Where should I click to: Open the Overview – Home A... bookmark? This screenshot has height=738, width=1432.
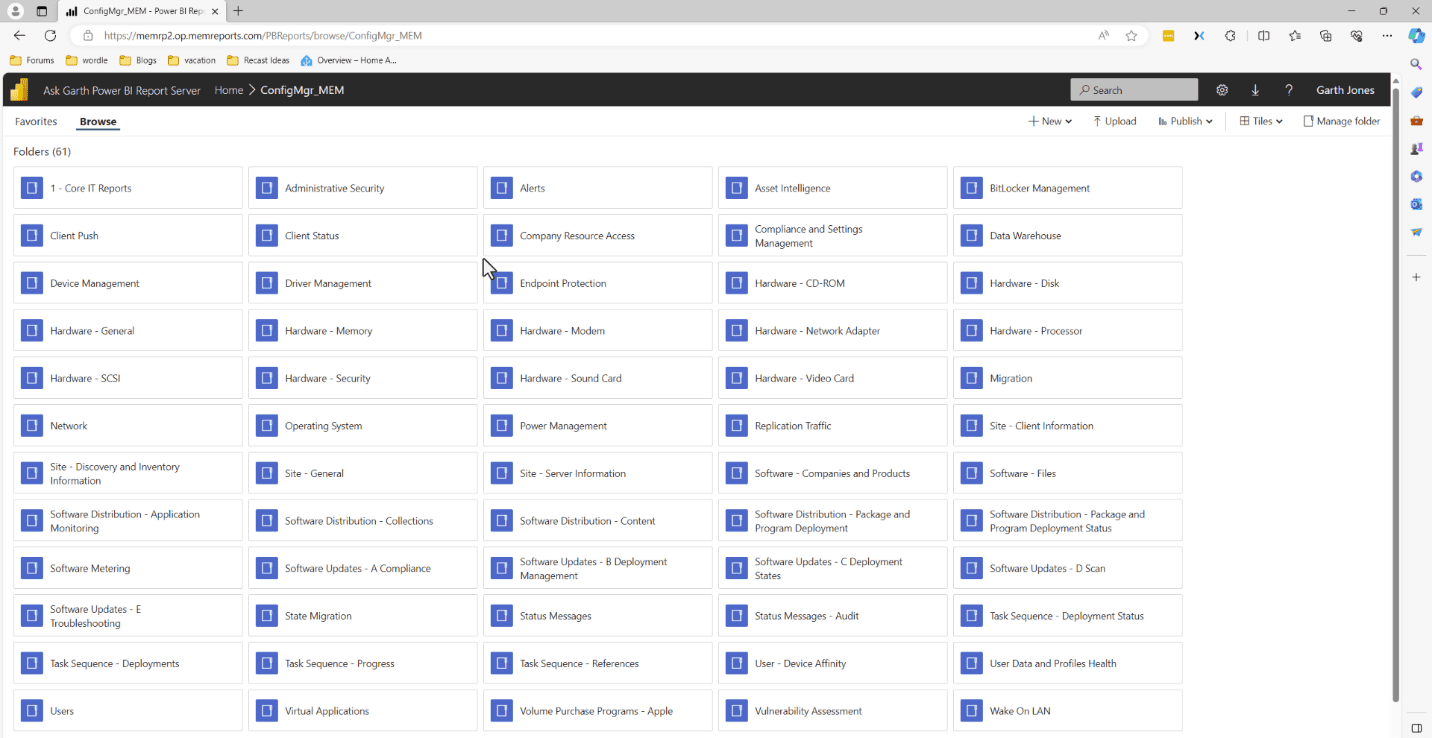pos(348,60)
